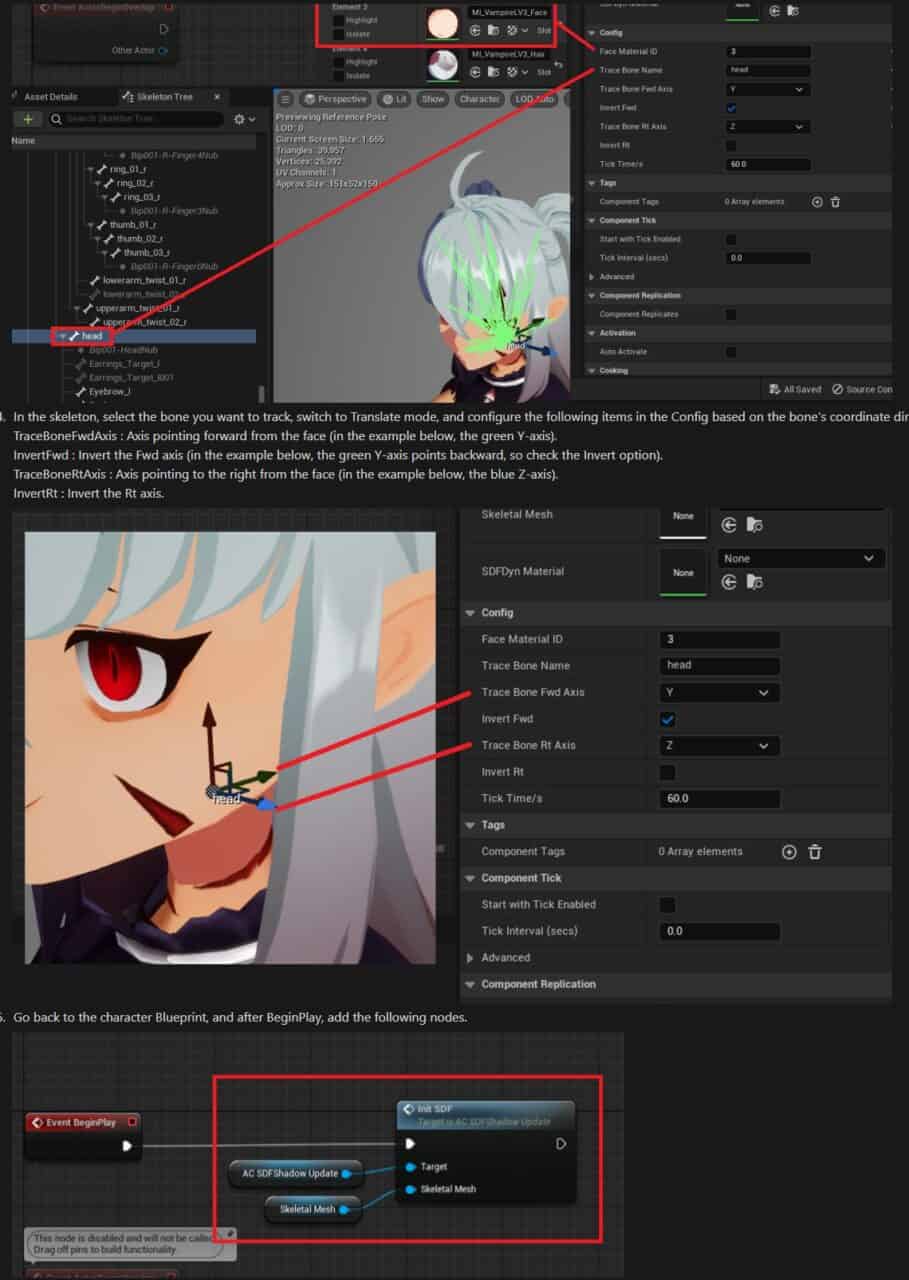Click the Source Control status icon
Image resolution: width=909 pixels, height=1280 pixels.
coord(838,389)
